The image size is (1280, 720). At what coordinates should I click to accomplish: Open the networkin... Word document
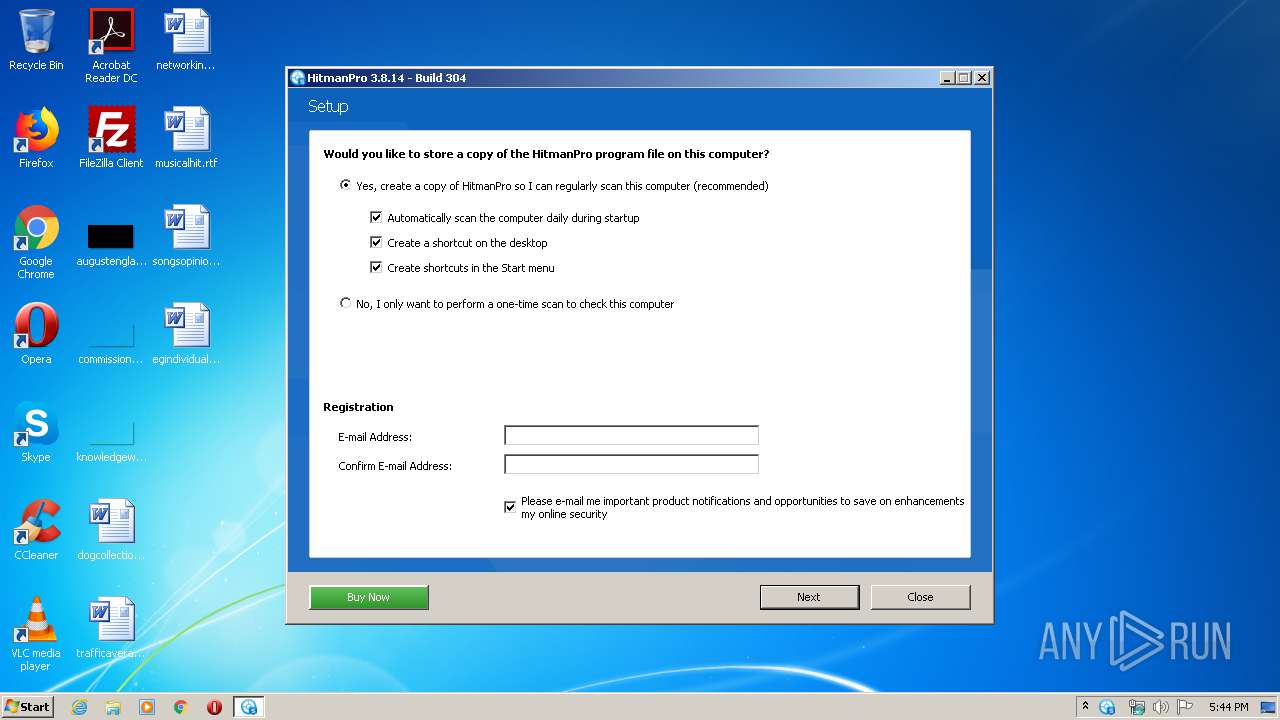(x=186, y=40)
